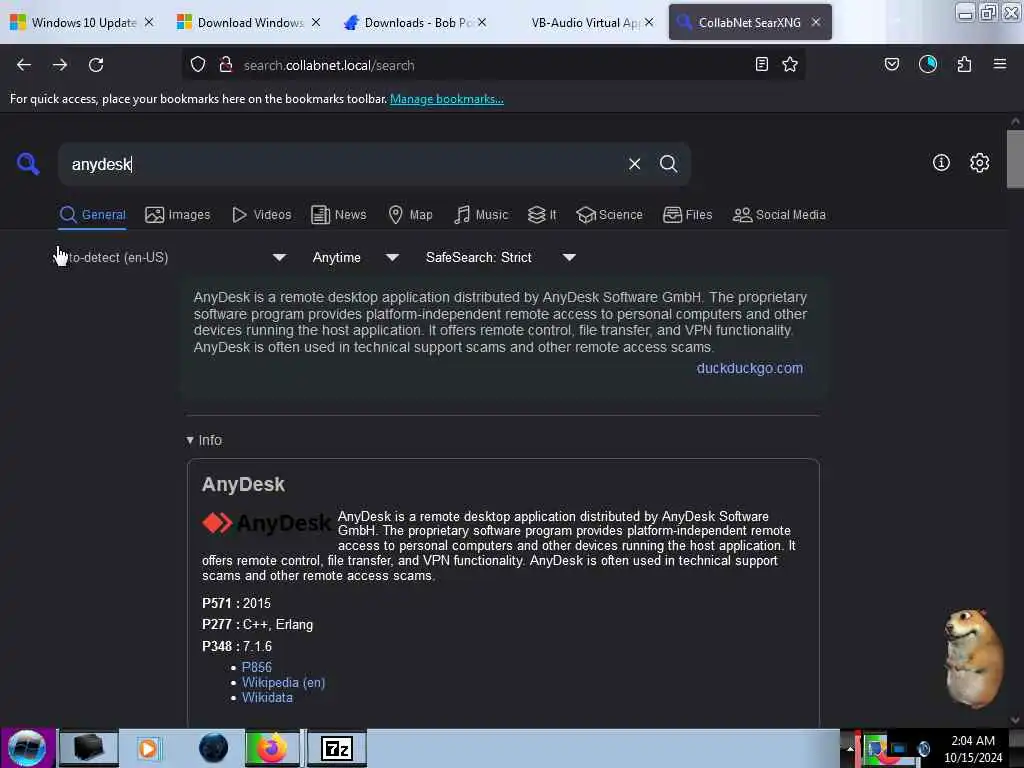Toggle reader view icon in address bar
1024x768 pixels.
tap(761, 64)
